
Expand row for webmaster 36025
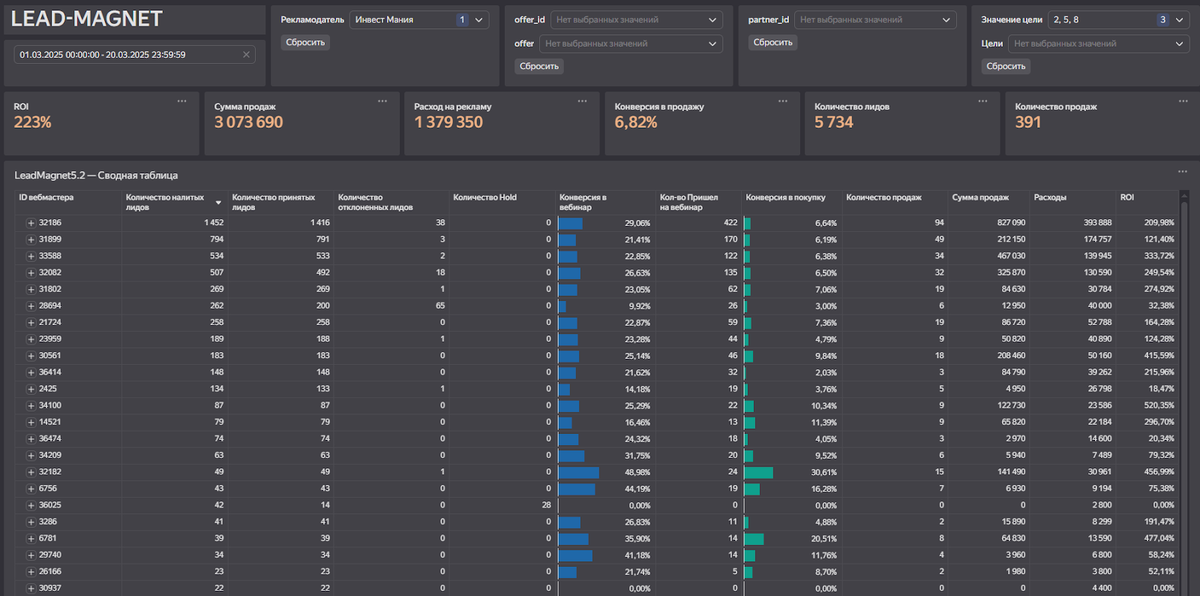(30, 505)
